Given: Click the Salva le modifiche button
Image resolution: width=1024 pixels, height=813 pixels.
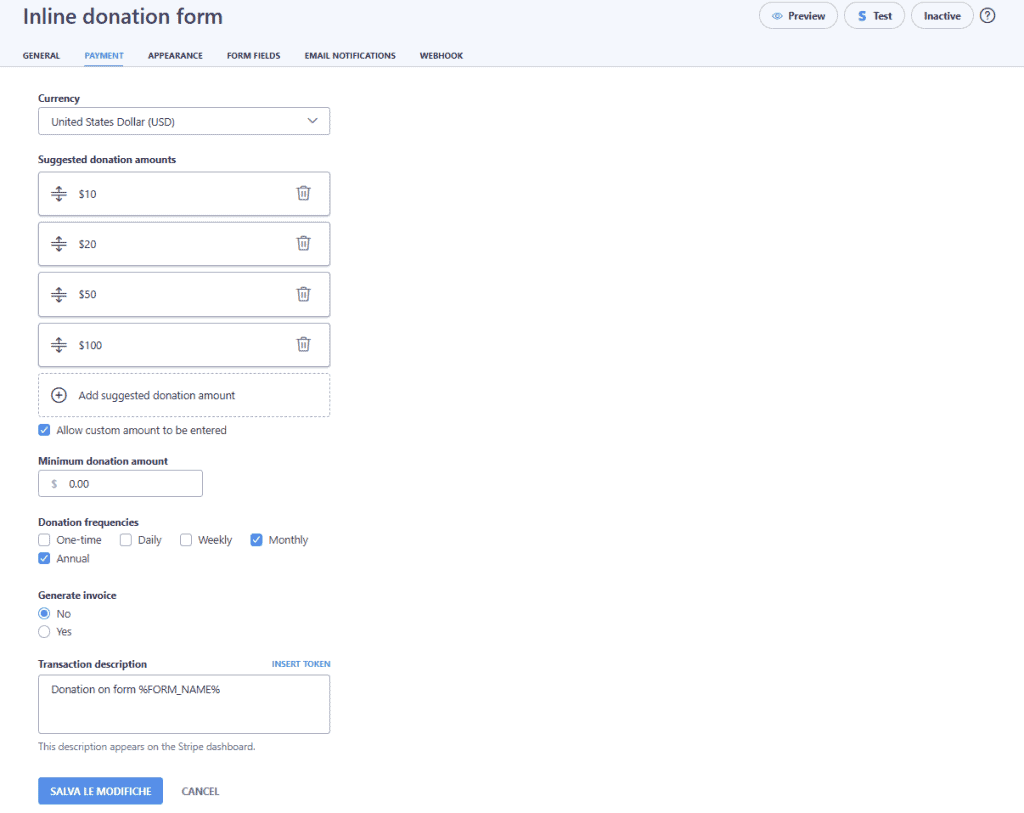Looking at the screenshot, I should tap(100, 791).
